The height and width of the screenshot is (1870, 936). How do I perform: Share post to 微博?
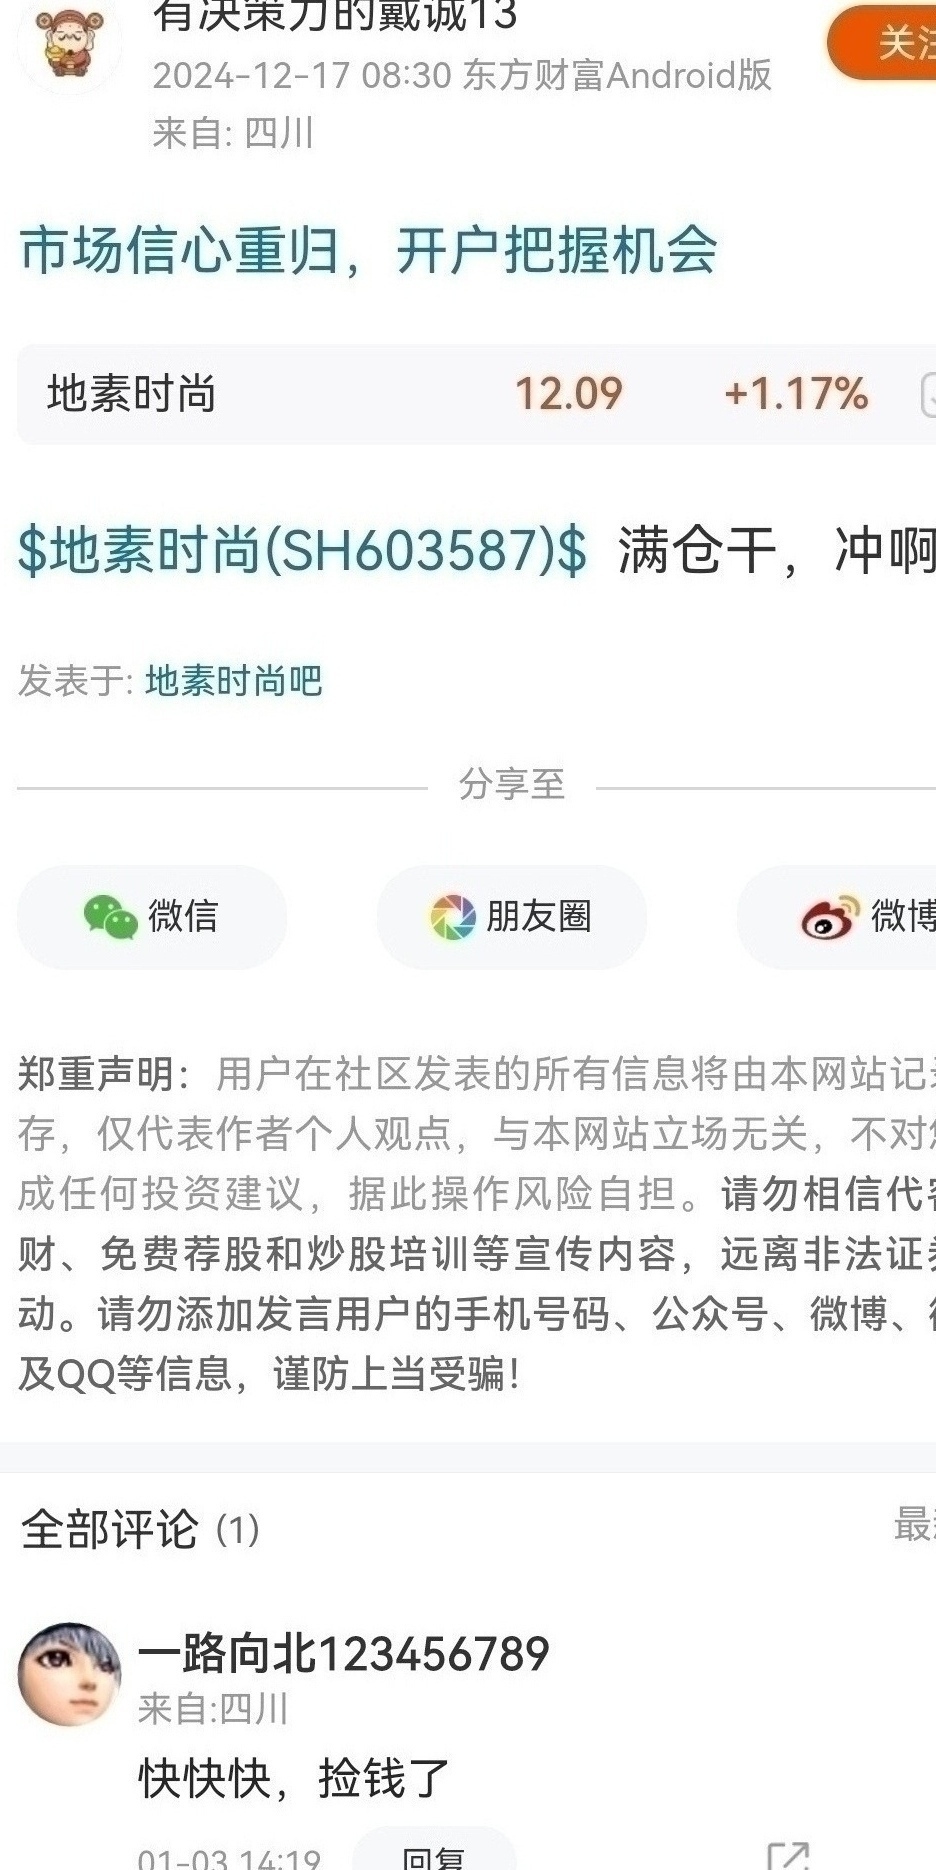click(838, 916)
